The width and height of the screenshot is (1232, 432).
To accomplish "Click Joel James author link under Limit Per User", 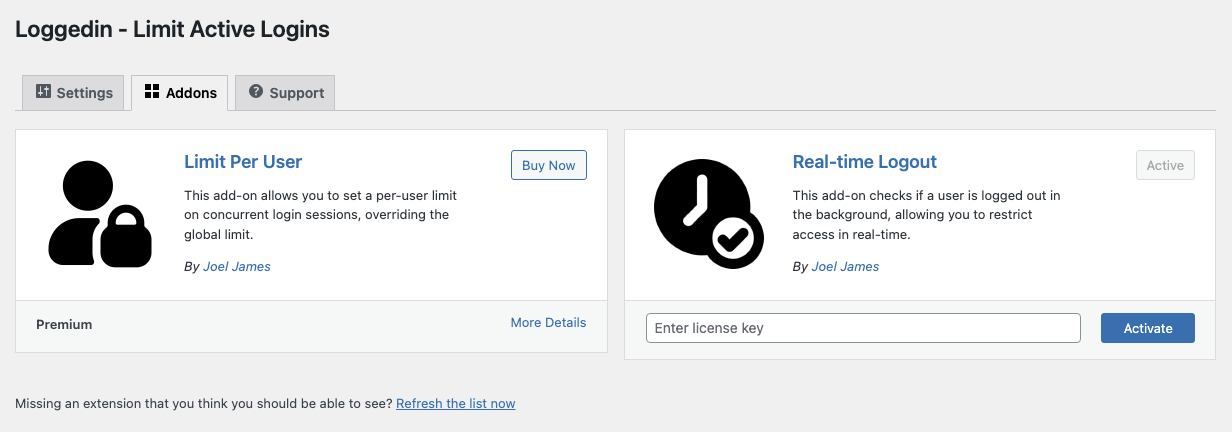I will (236, 266).
